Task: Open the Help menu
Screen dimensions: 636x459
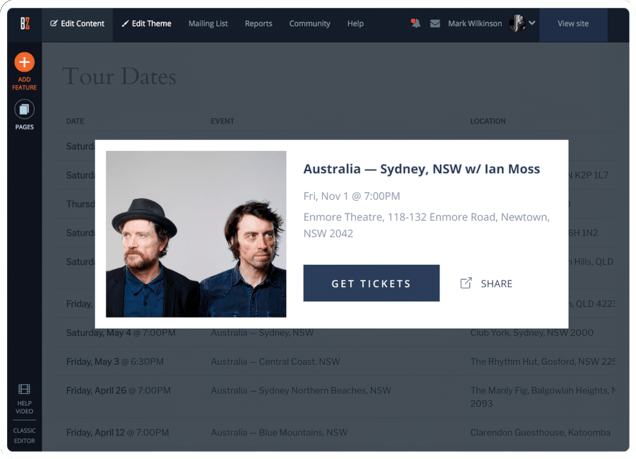Action: click(x=355, y=23)
